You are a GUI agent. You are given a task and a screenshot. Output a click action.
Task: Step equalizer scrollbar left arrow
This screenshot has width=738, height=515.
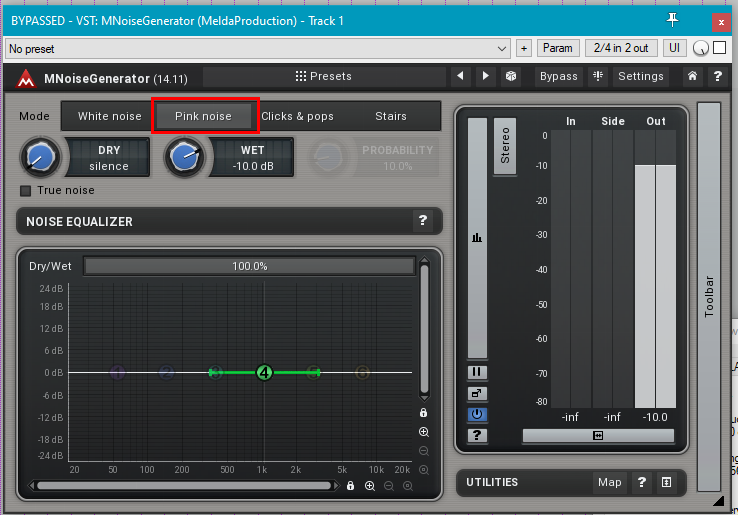(32, 485)
